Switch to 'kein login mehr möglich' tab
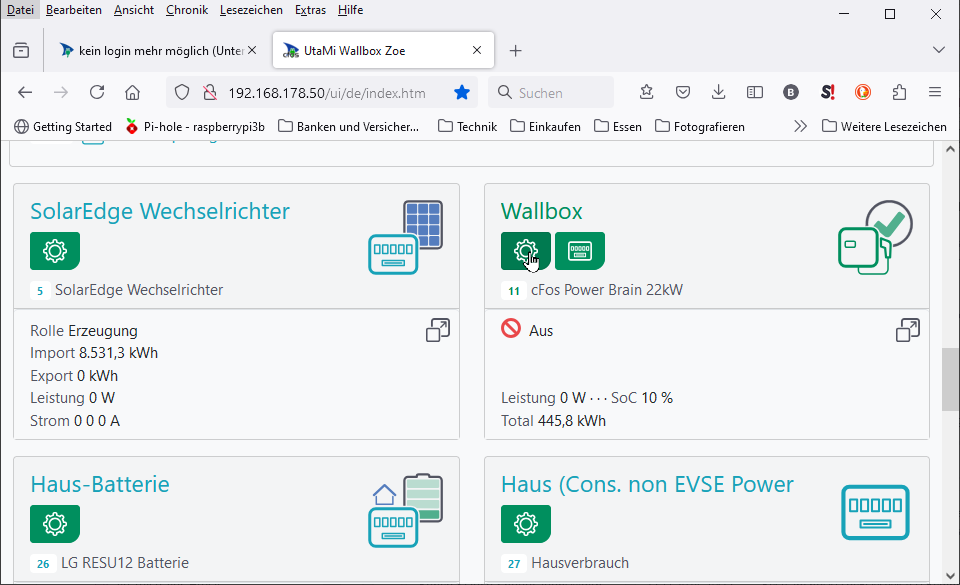Image resolution: width=960 pixels, height=585 pixels. tap(158, 50)
